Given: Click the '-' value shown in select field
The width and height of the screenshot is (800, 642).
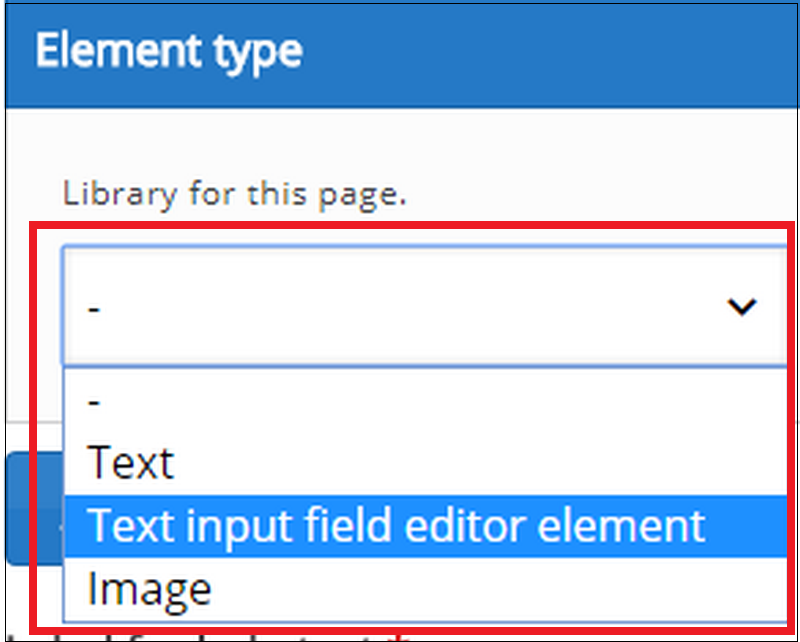Looking at the screenshot, I should 94,308.
